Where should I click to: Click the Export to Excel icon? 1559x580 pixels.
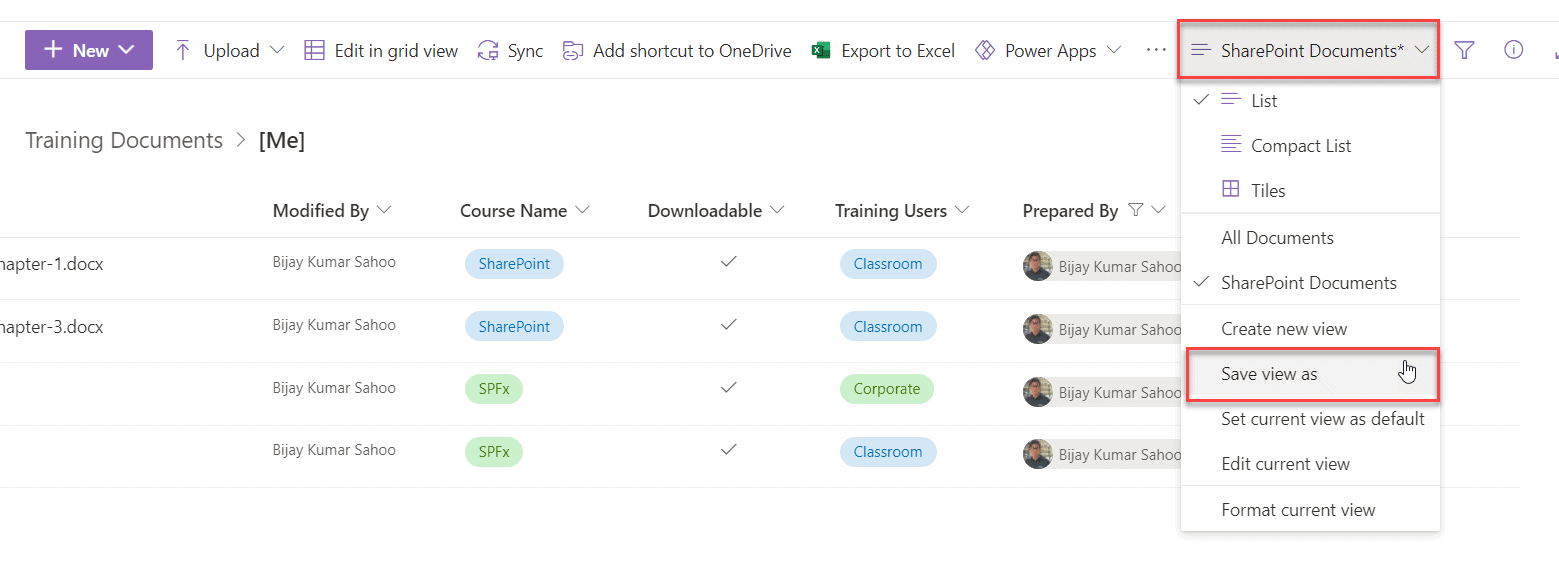822,49
